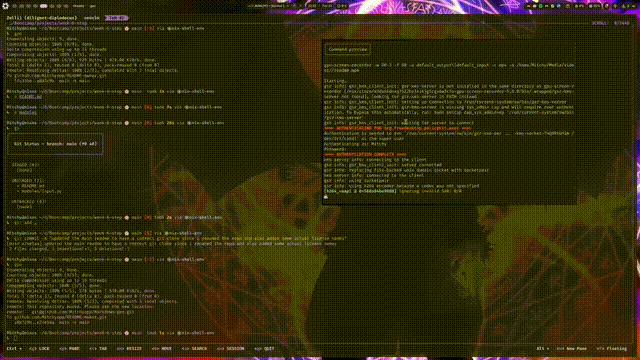Click Floating shortcut in status bar
This screenshot has height=360, width=640.
click(611, 349)
